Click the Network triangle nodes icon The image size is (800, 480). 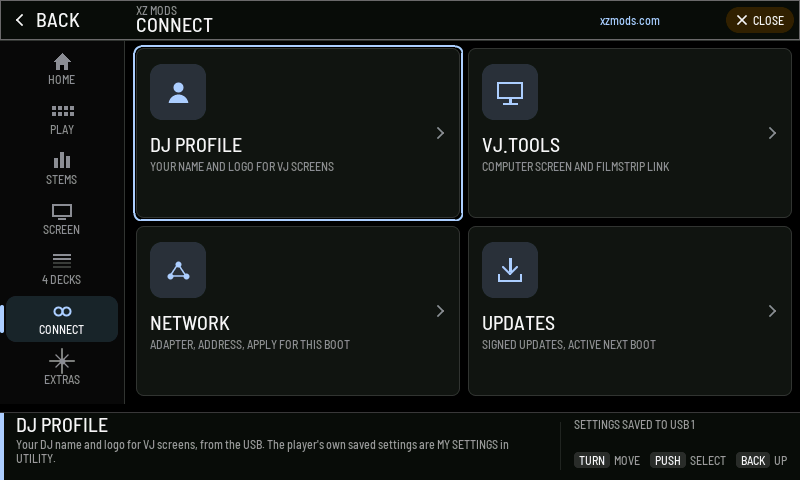point(178,270)
